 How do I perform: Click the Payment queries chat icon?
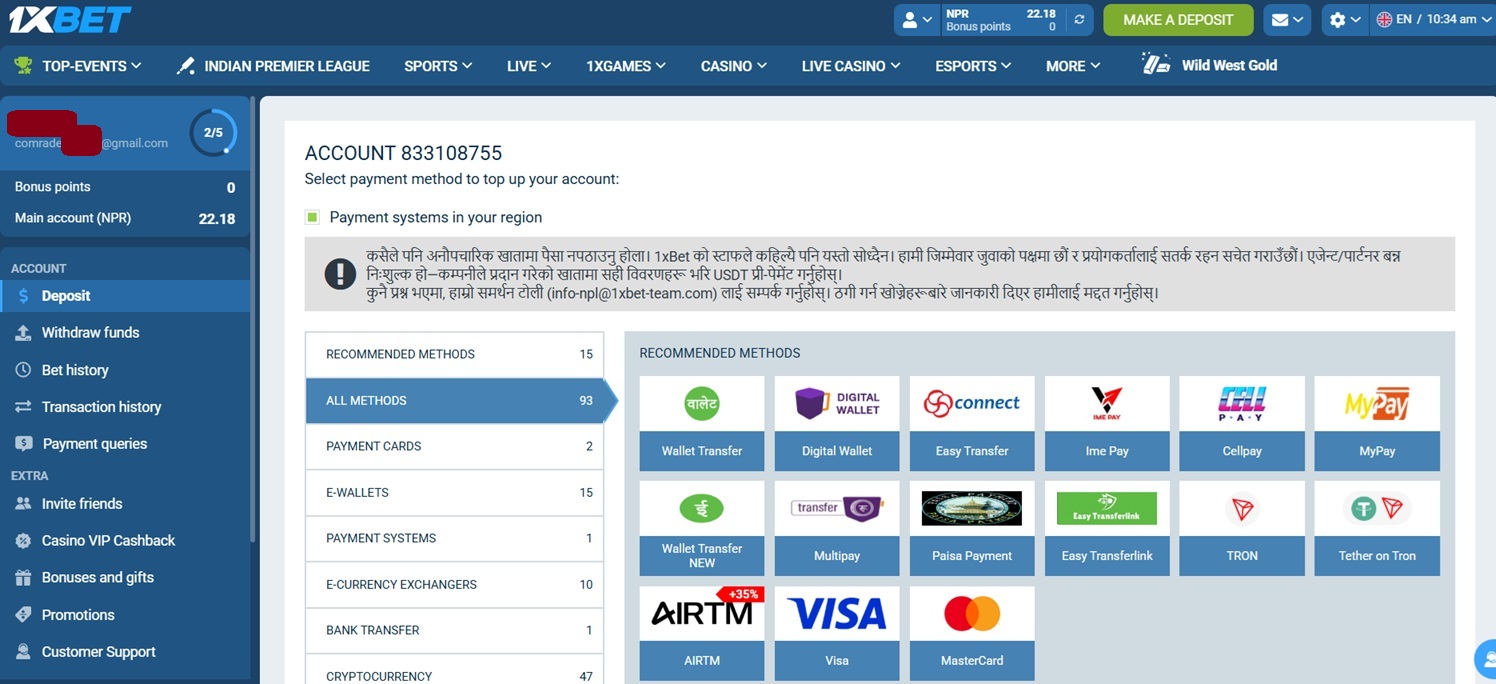pos(23,444)
